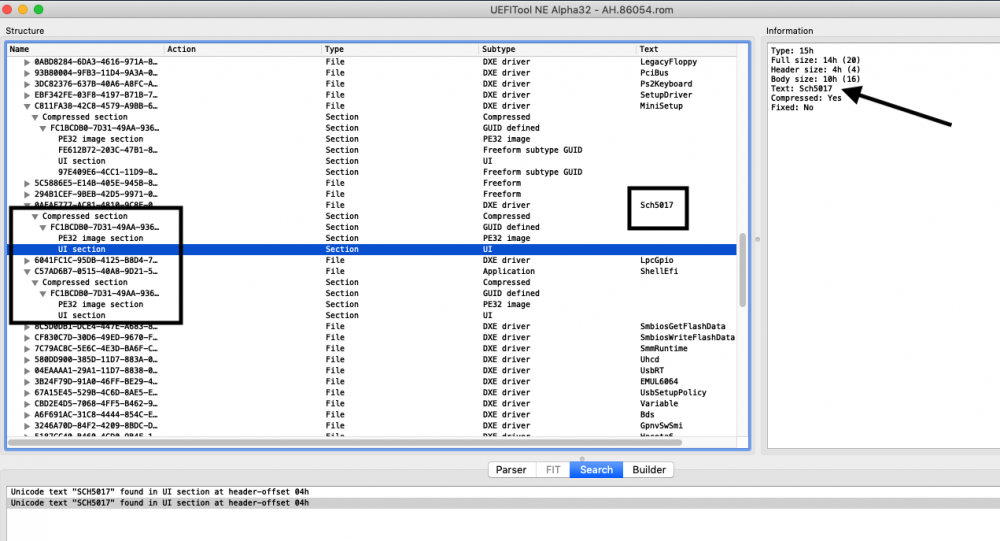Expand the Freeform file 5C5886E5 row

point(27,183)
